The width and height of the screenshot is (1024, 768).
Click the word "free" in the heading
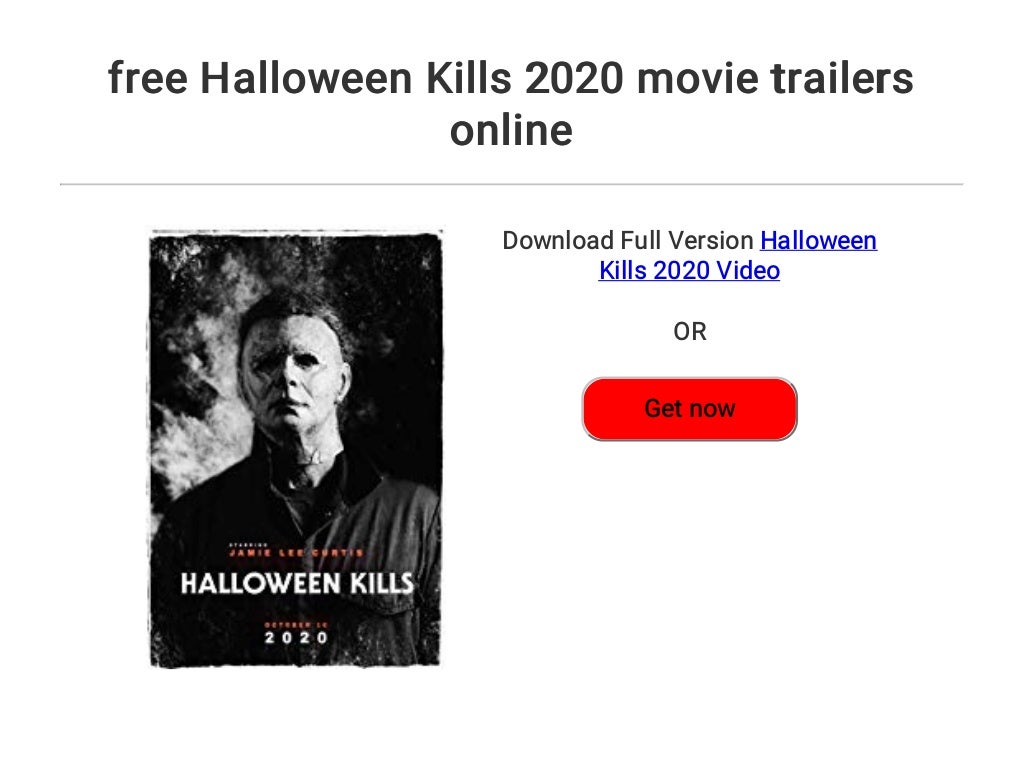click(x=148, y=78)
